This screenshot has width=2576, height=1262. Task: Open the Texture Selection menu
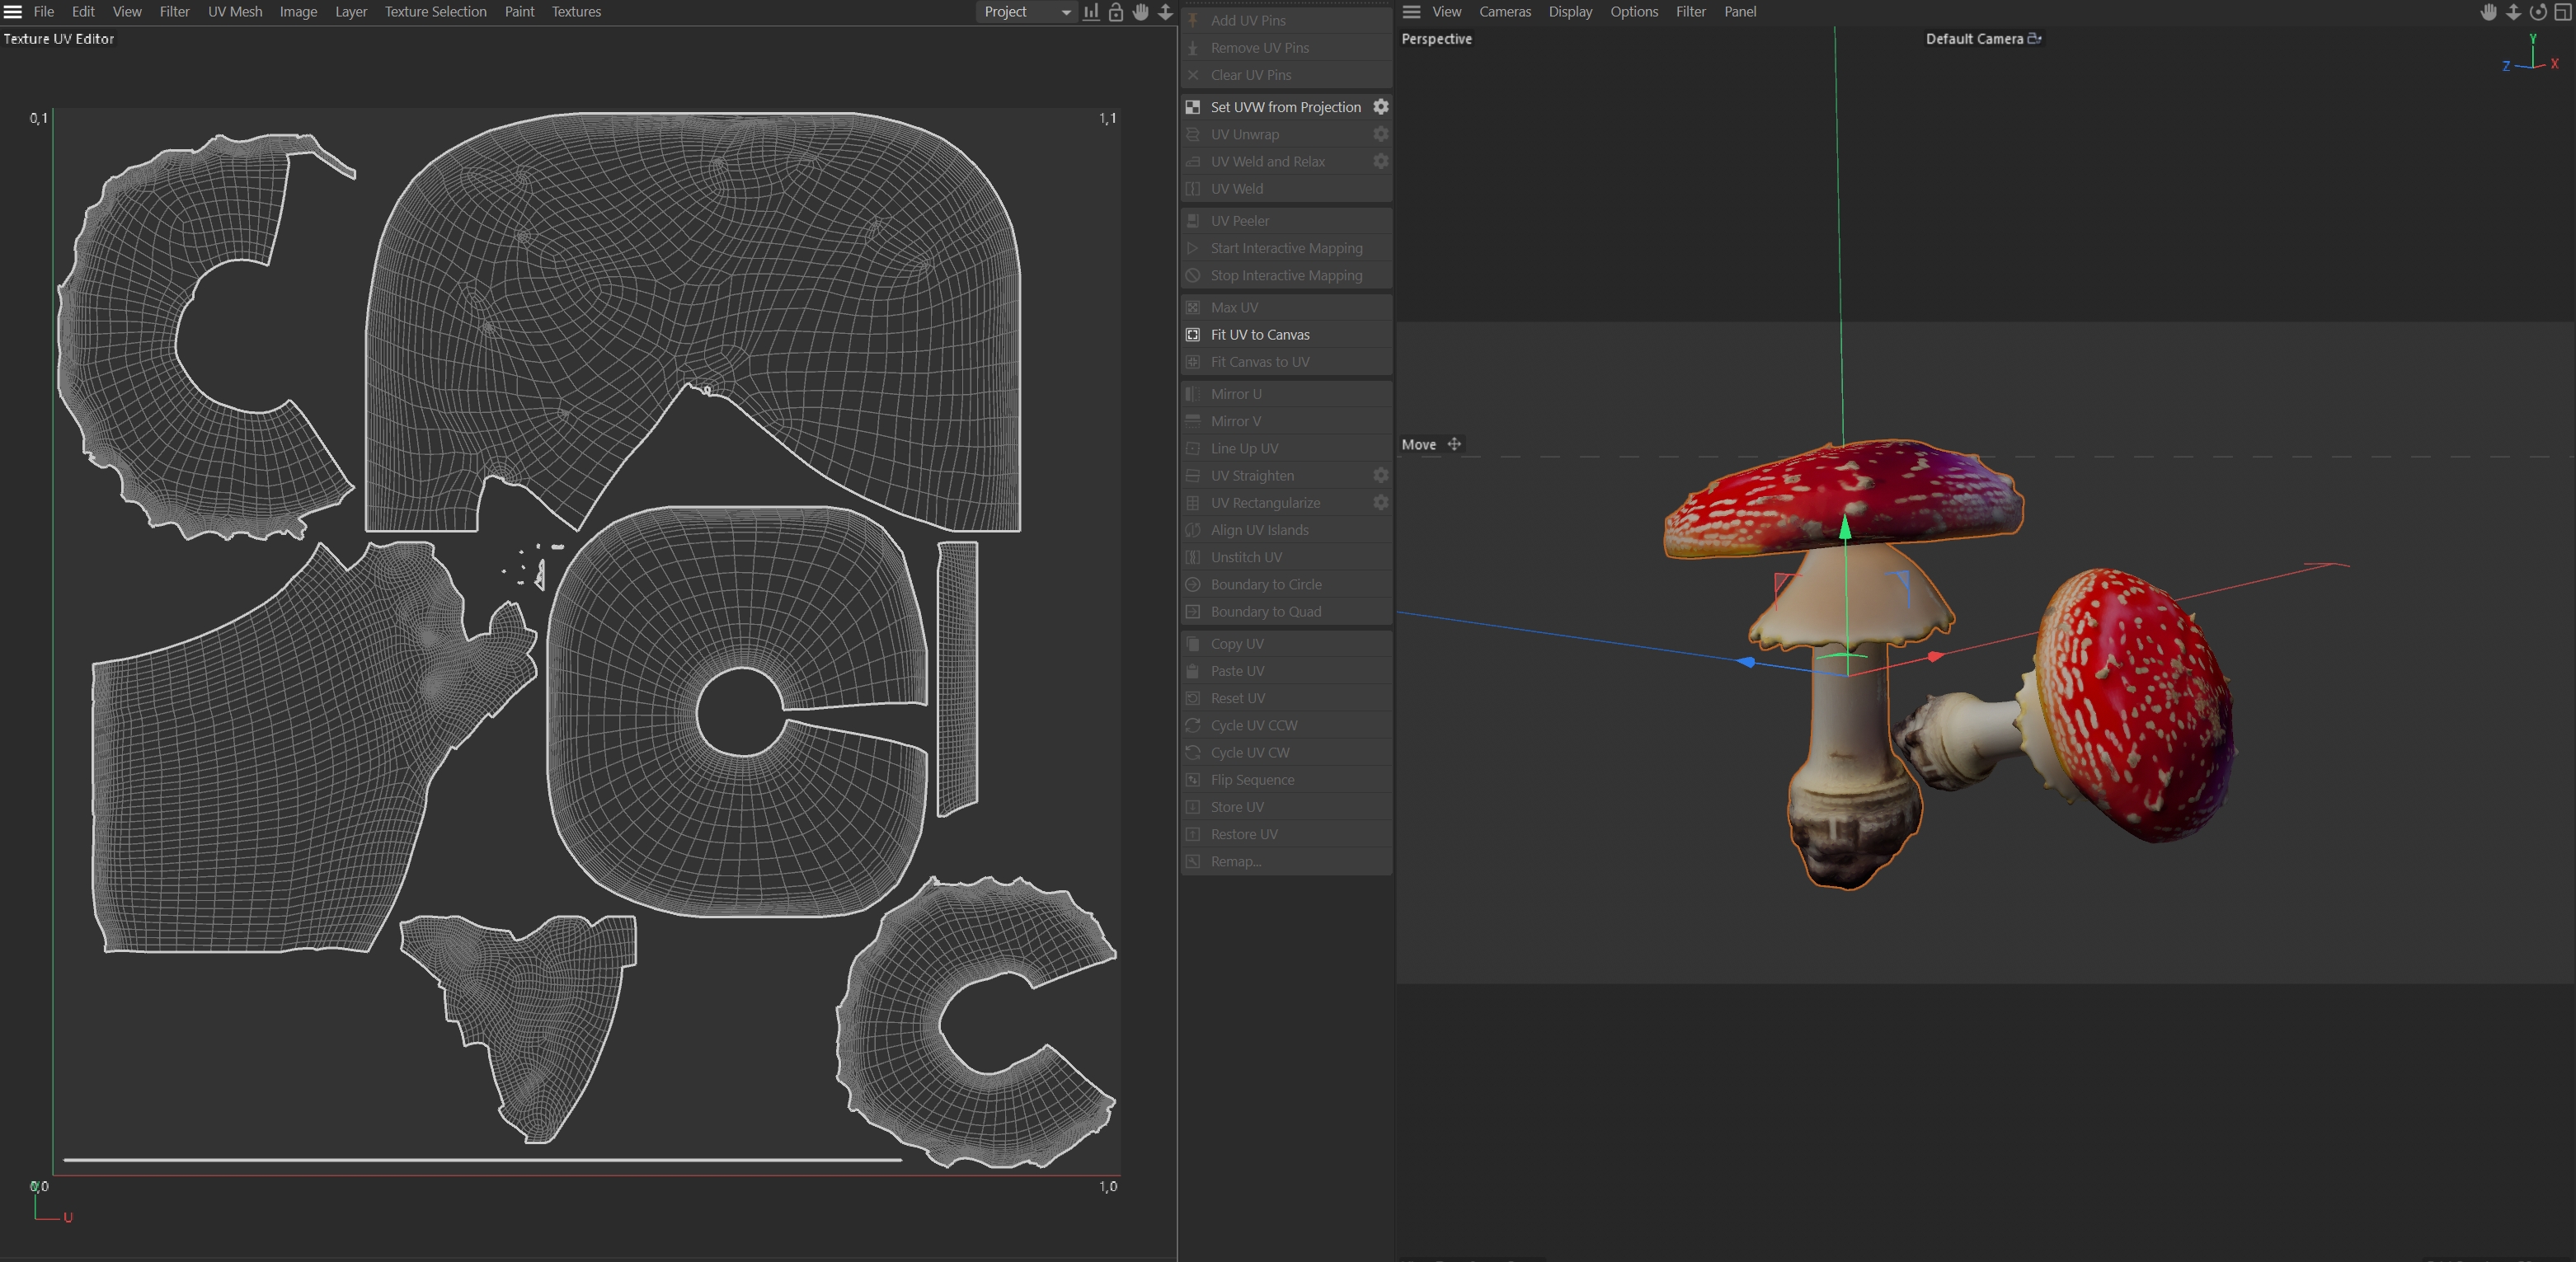435,12
